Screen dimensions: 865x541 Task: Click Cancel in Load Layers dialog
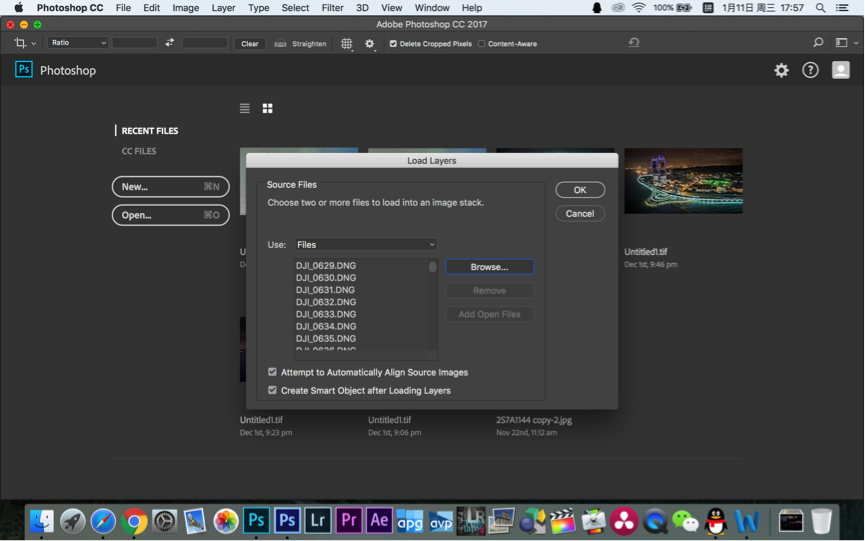click(x=580, y=213)
